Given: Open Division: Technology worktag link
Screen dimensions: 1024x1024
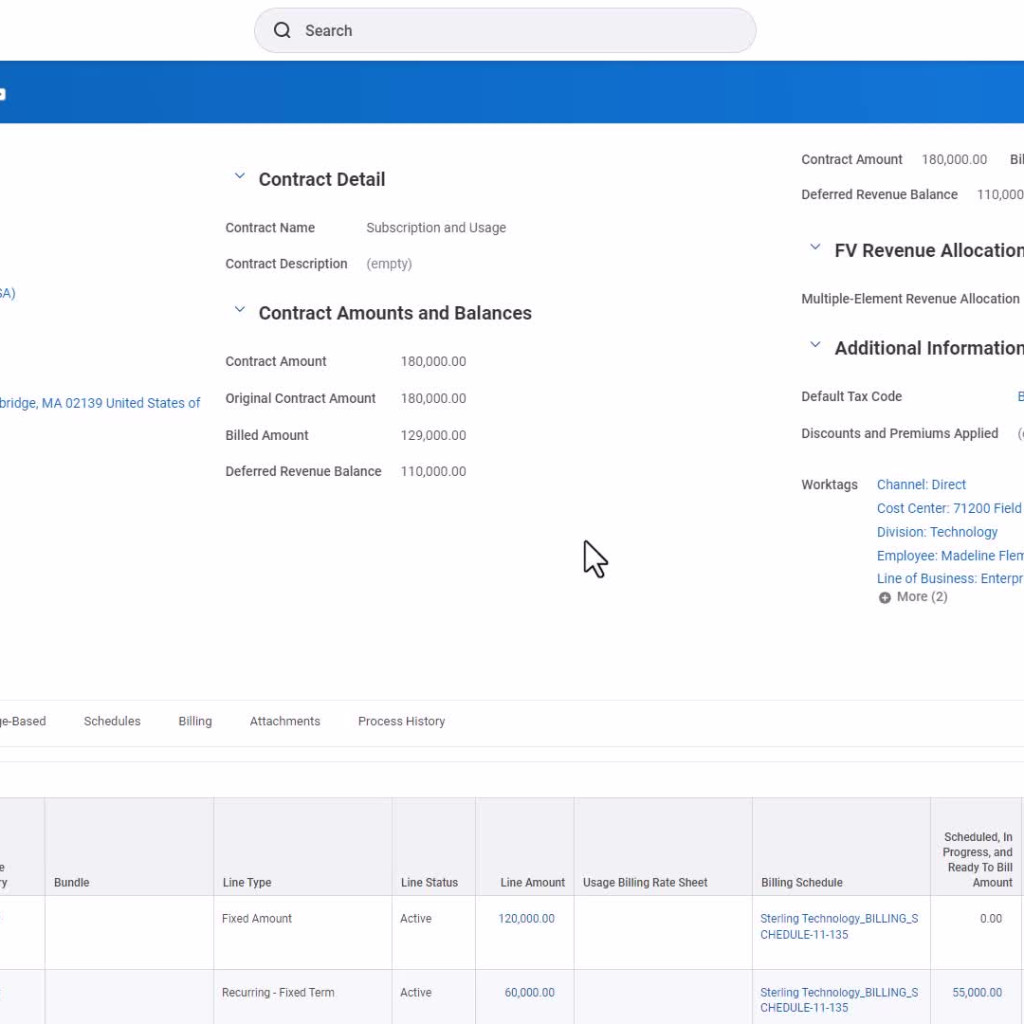Looking at the screenshot, I should click(x=937, y=532).
